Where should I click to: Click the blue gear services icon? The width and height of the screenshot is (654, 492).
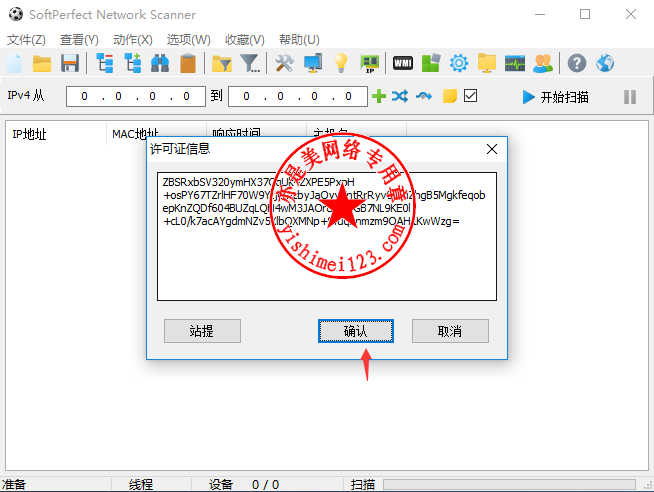459,63
